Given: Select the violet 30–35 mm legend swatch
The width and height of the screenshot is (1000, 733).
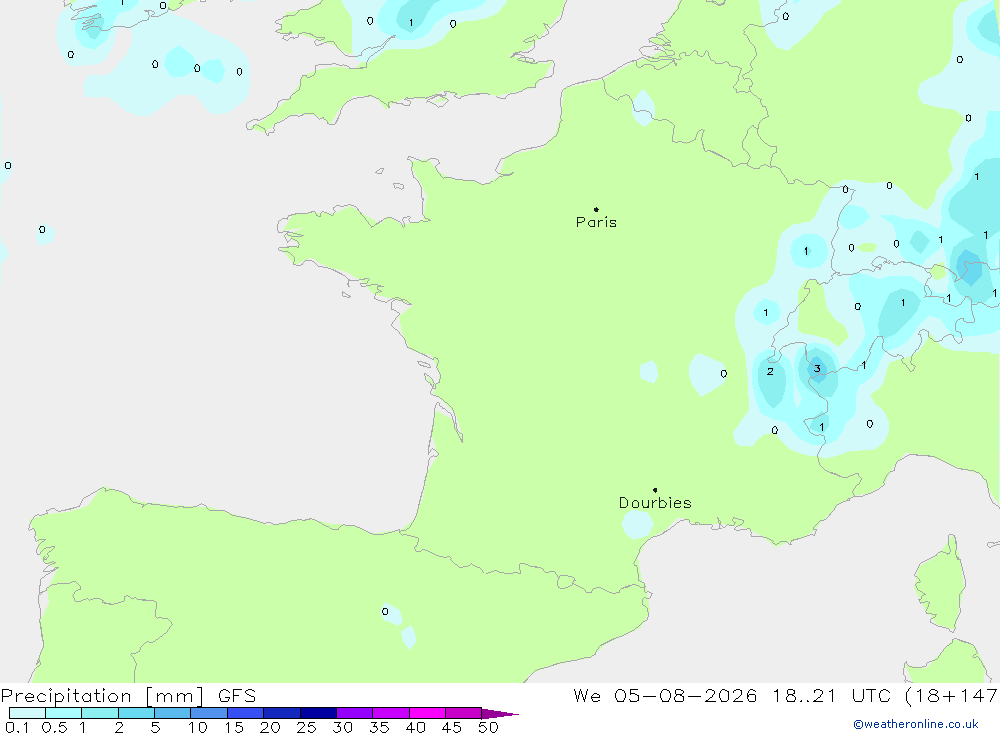Looking at the screenshot, I should (x=355, y=713).
